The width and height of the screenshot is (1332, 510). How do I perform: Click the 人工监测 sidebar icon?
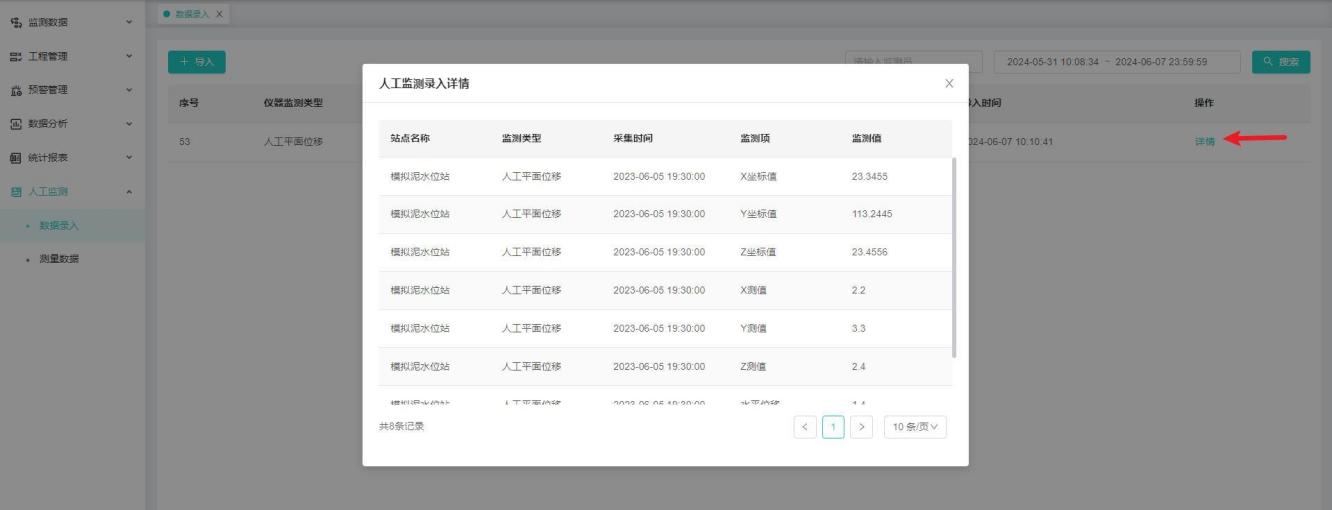[15, 191]
